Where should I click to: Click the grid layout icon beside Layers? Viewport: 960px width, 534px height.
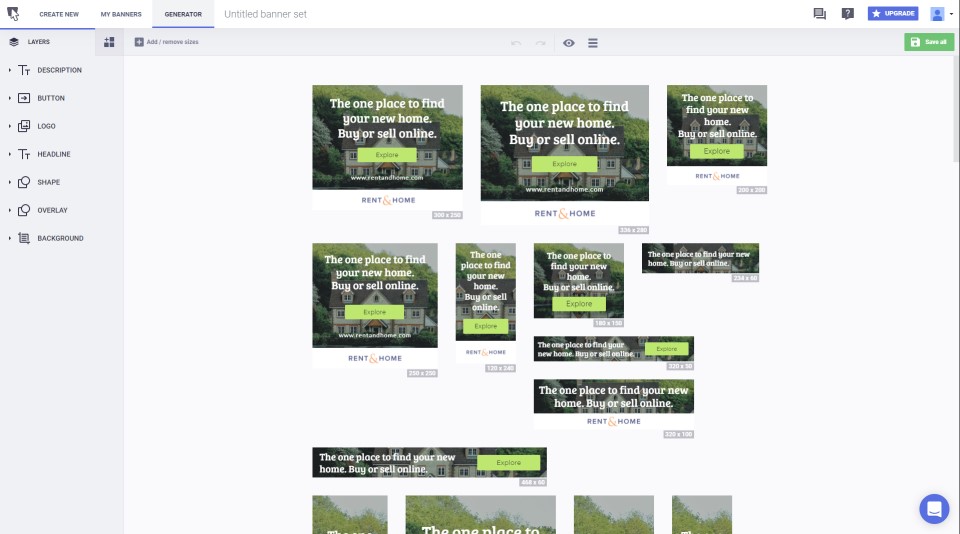click(x=109, y=42)
